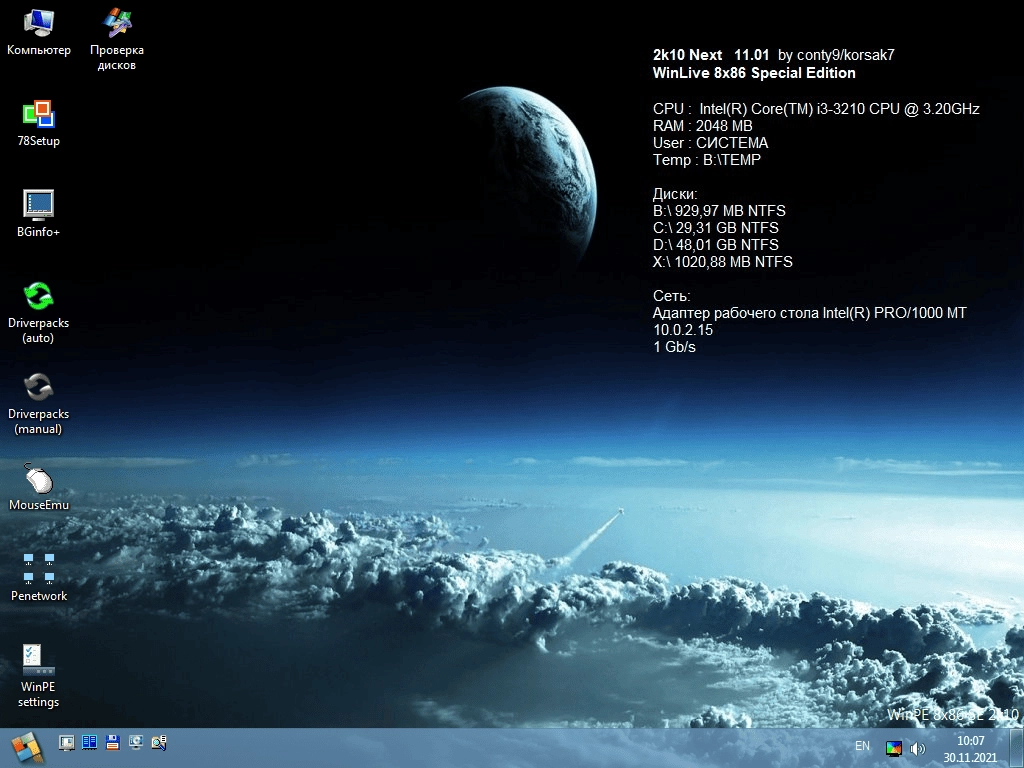1024x768 pixels.
Task: Open the colorful display tray icon
Action: pos(894,748)
